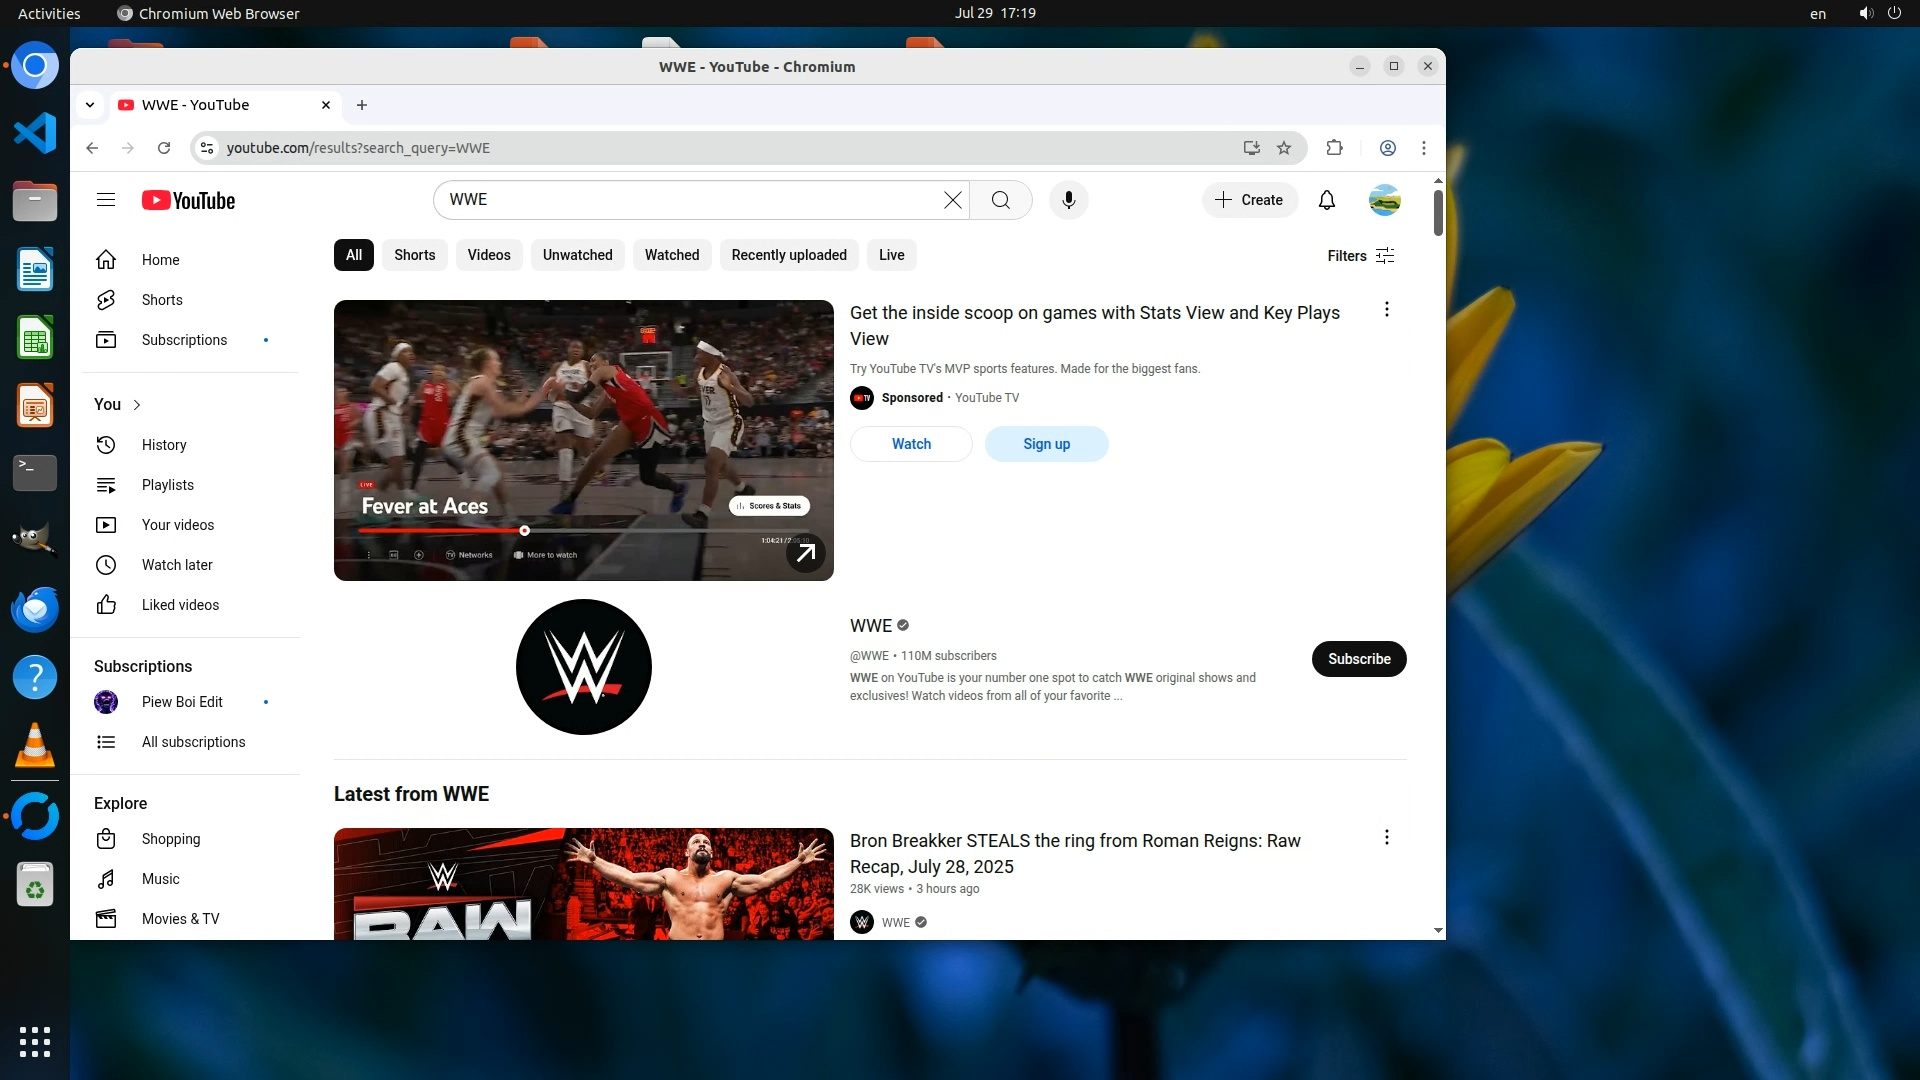
Task: Expand the Filters options panel
Action: point(1360,256)
